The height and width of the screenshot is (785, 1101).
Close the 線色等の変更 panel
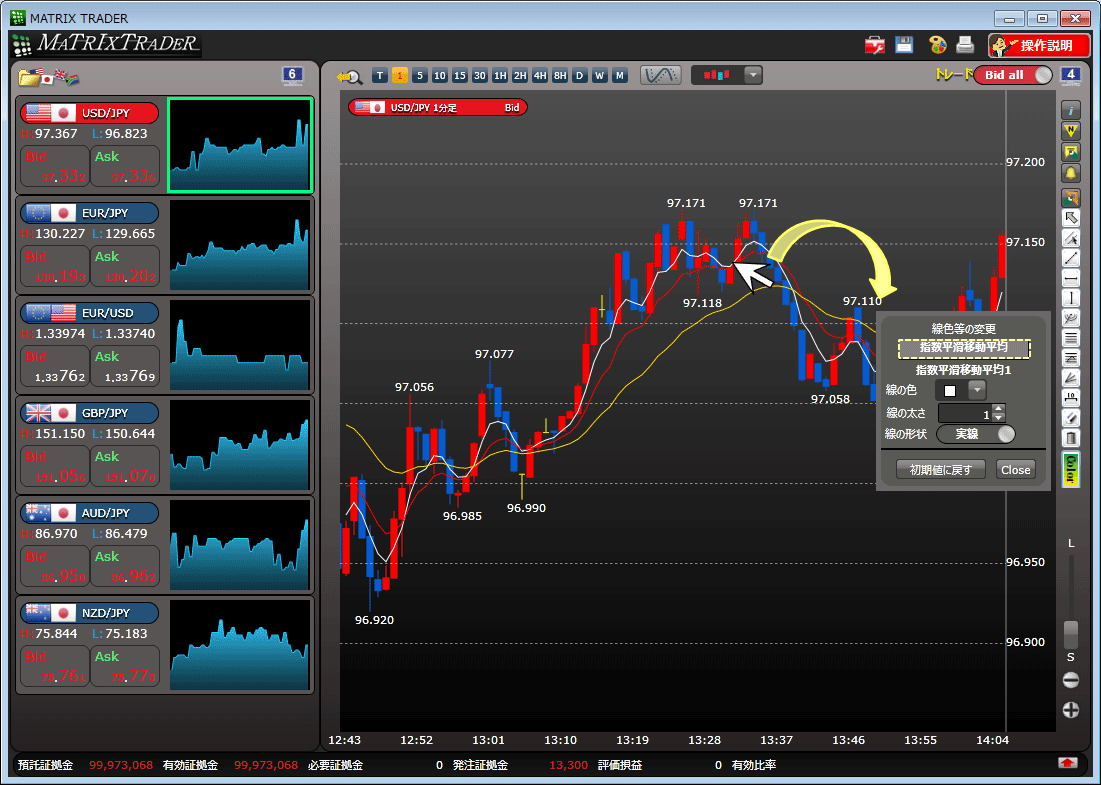point(1015,470)
